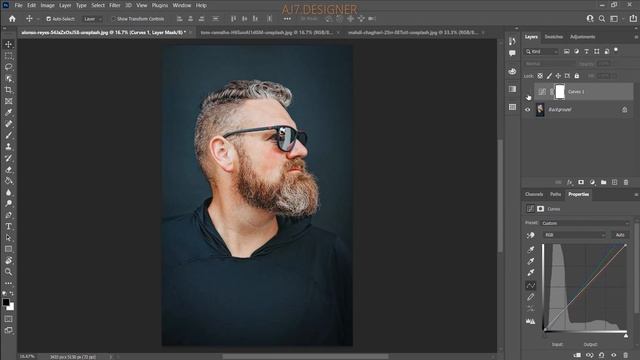Click the Auto button in Curves
This screenshot has height=360, width=640.
[x=620, y=235]
